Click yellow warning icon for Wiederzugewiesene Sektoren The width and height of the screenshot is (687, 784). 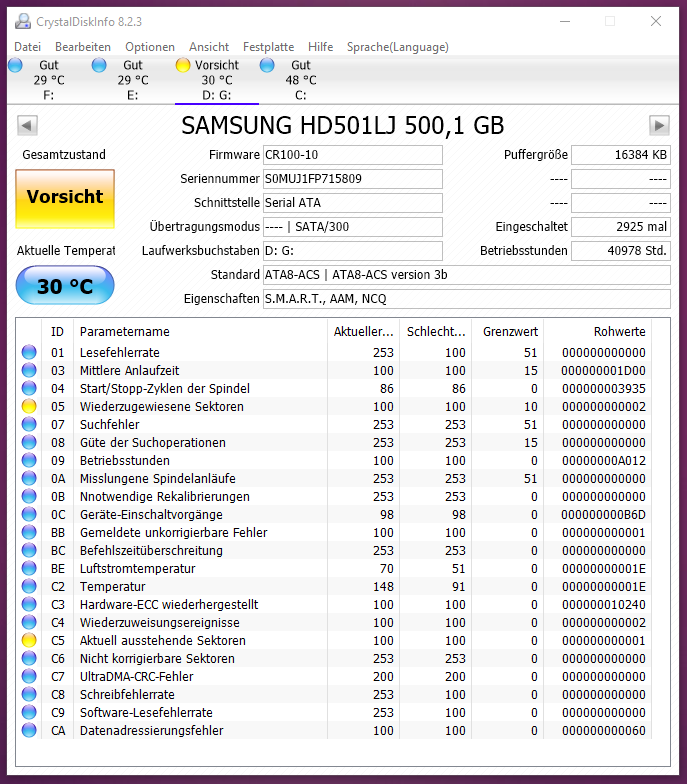tap(29, 406)
